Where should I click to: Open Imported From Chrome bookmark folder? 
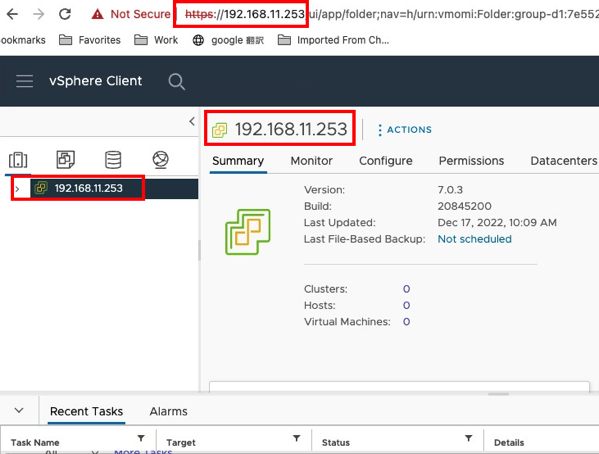click(x=333, y=40)
